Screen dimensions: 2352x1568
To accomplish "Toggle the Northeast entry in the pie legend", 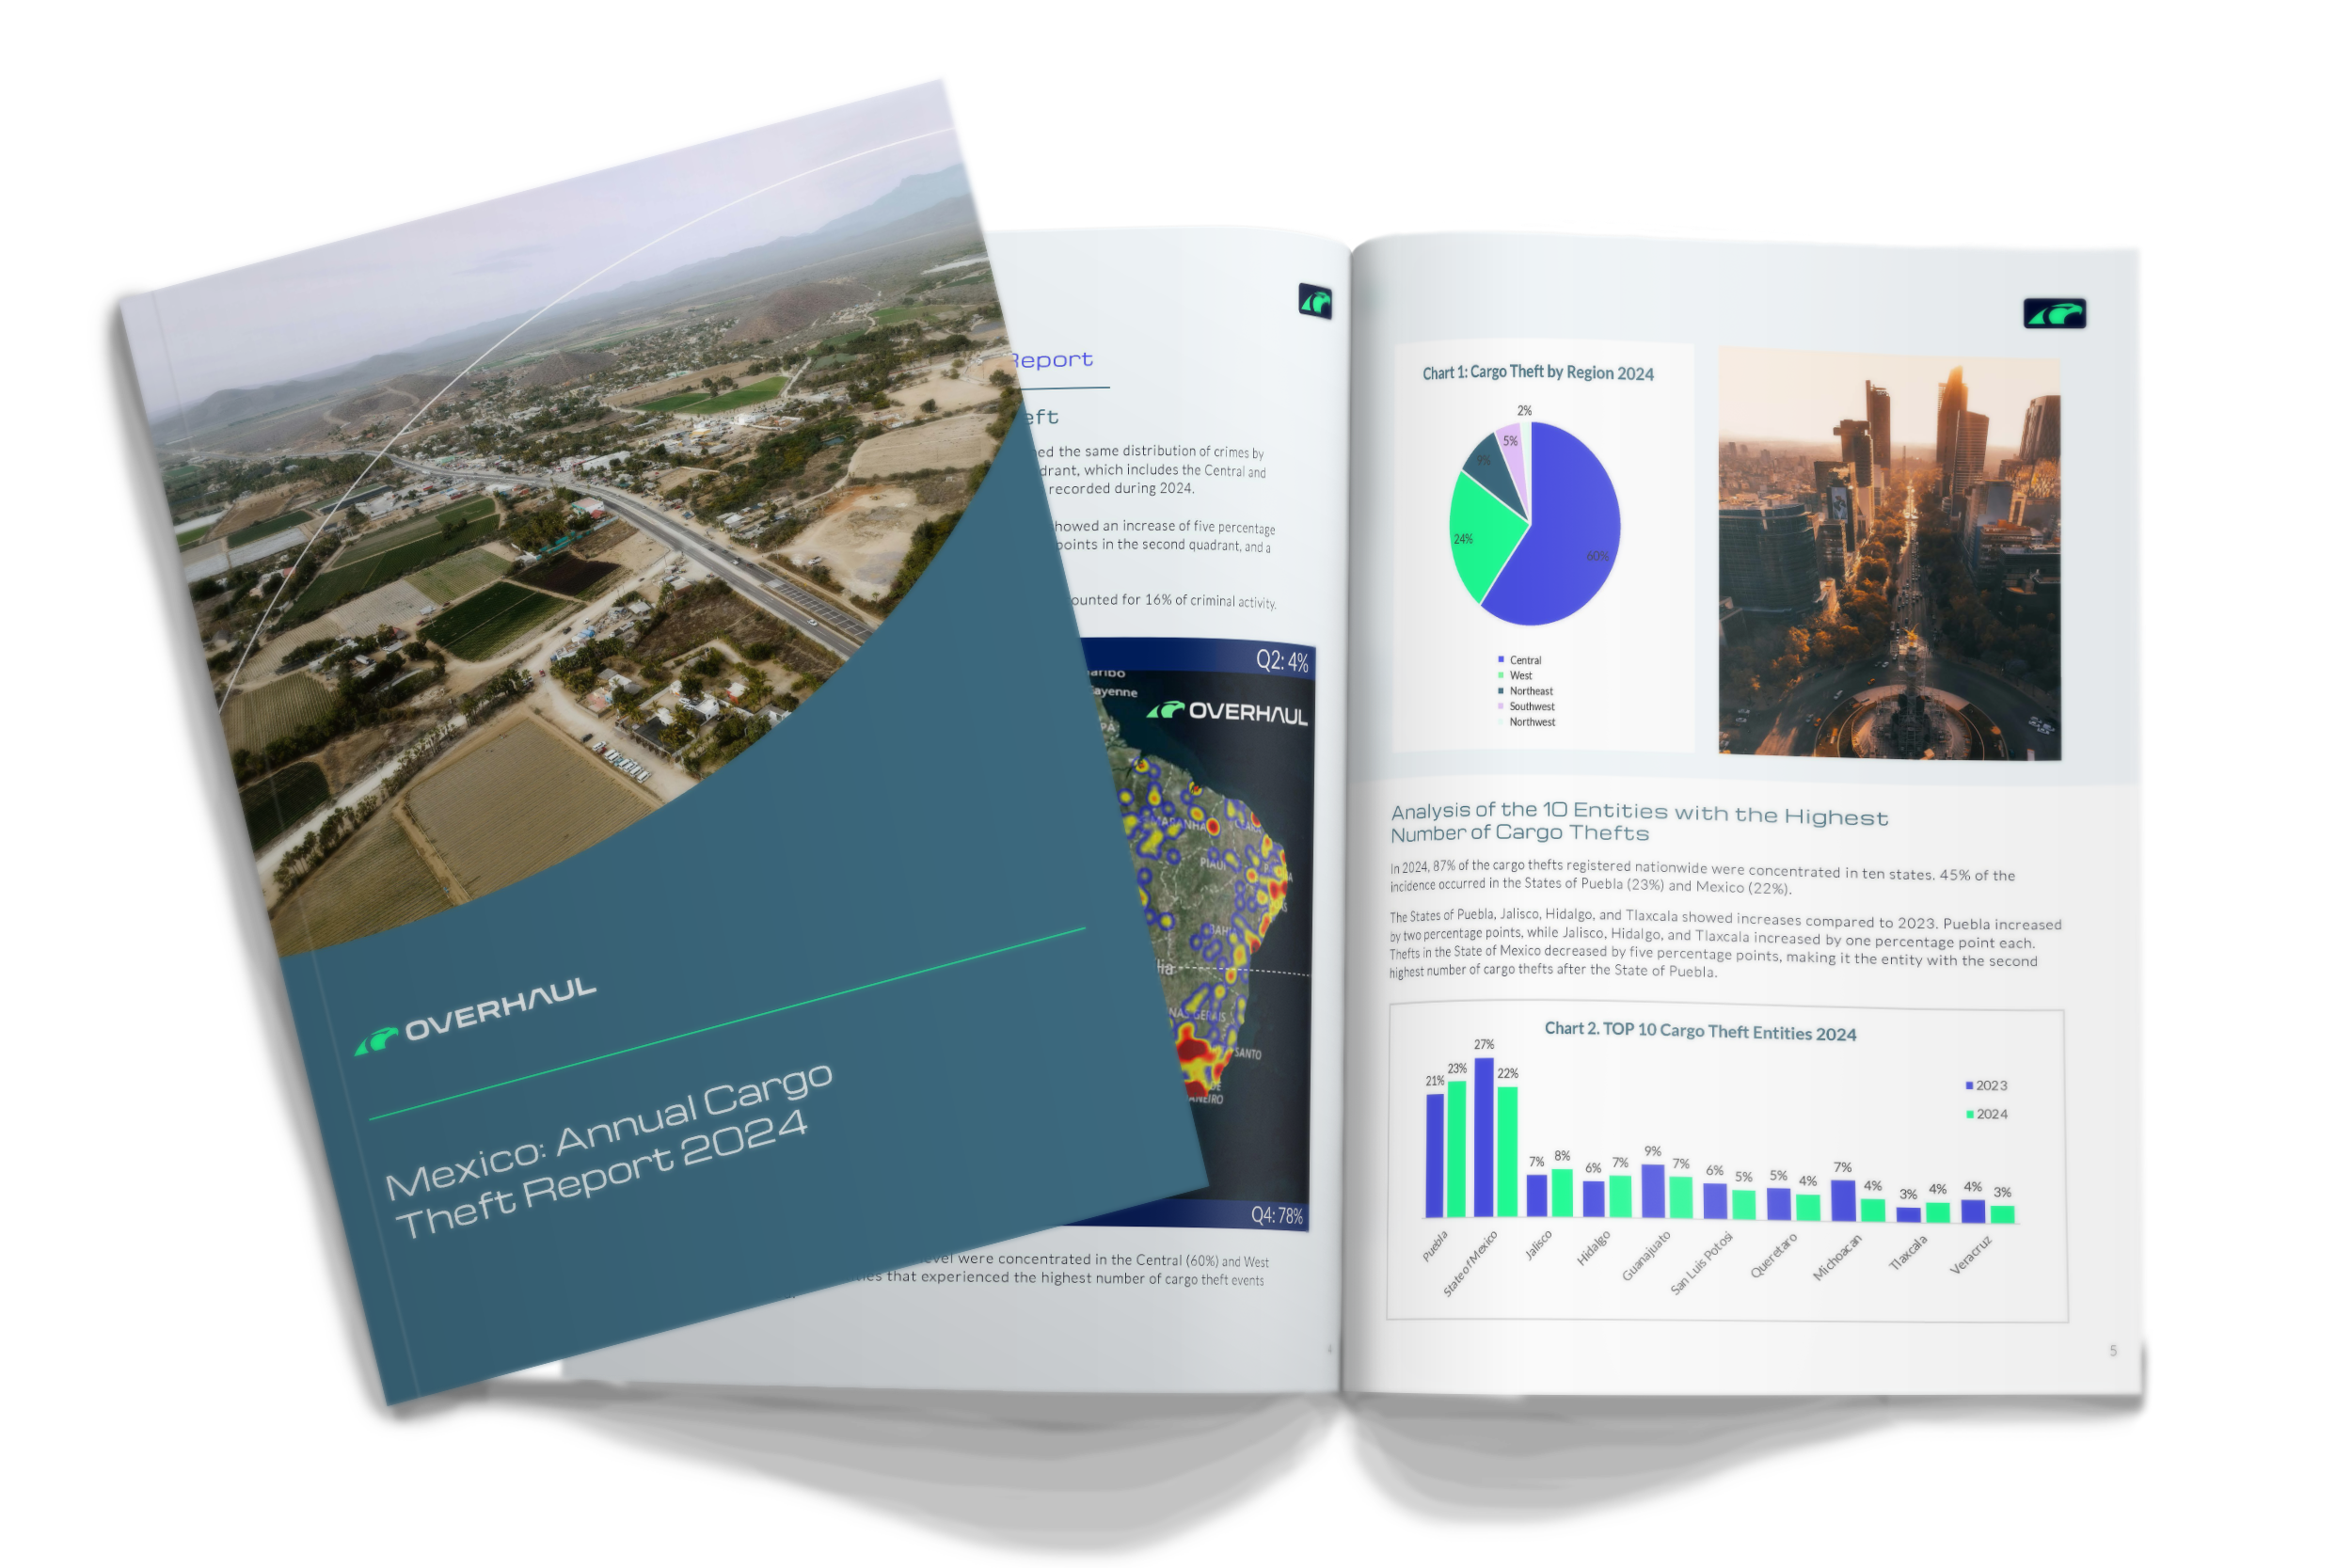I will 1528,690.
